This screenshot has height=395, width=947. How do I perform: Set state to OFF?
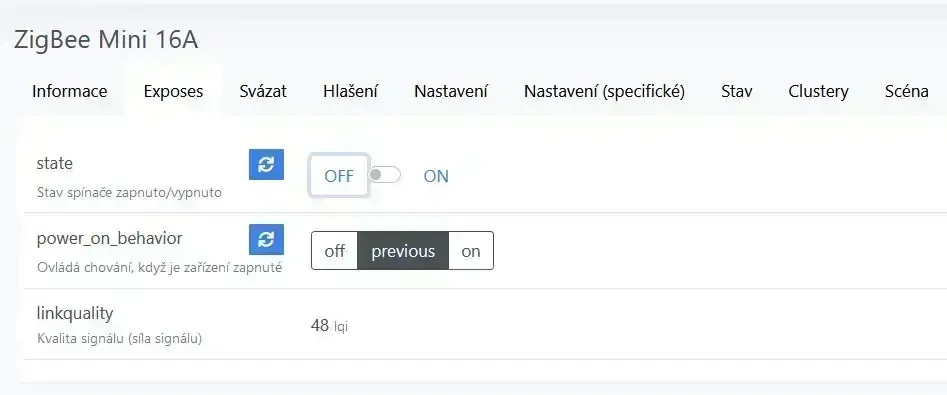tap(339, 176)
